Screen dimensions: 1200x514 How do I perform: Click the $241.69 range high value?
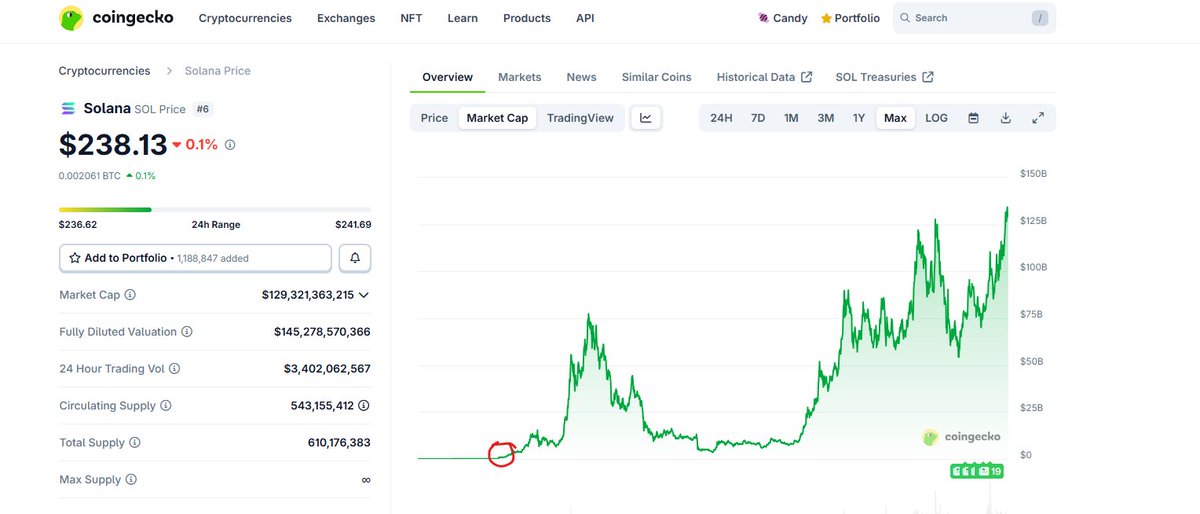pos(353,225)
